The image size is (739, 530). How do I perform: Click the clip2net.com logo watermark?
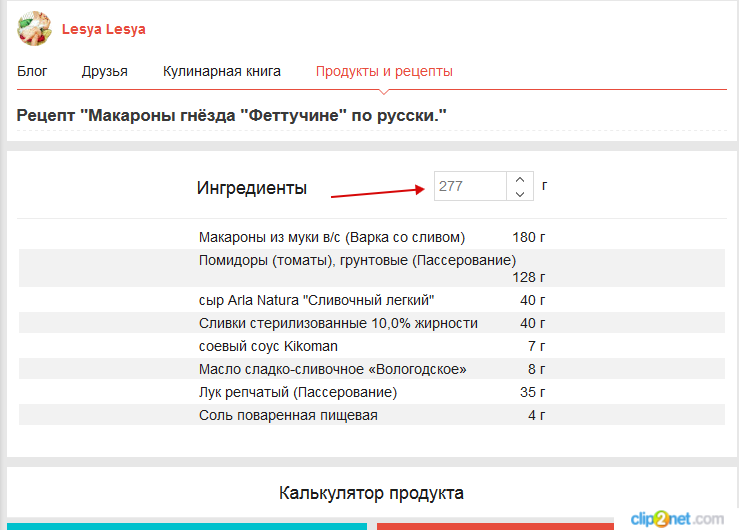676,517
